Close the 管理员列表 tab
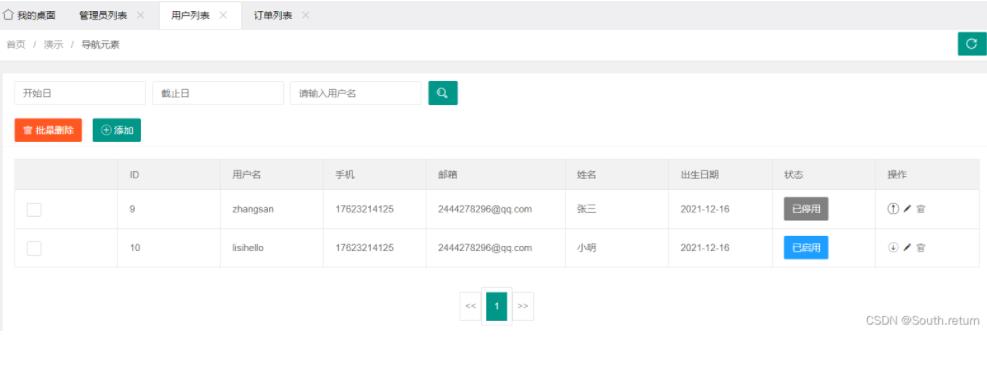 coord(140,15)
